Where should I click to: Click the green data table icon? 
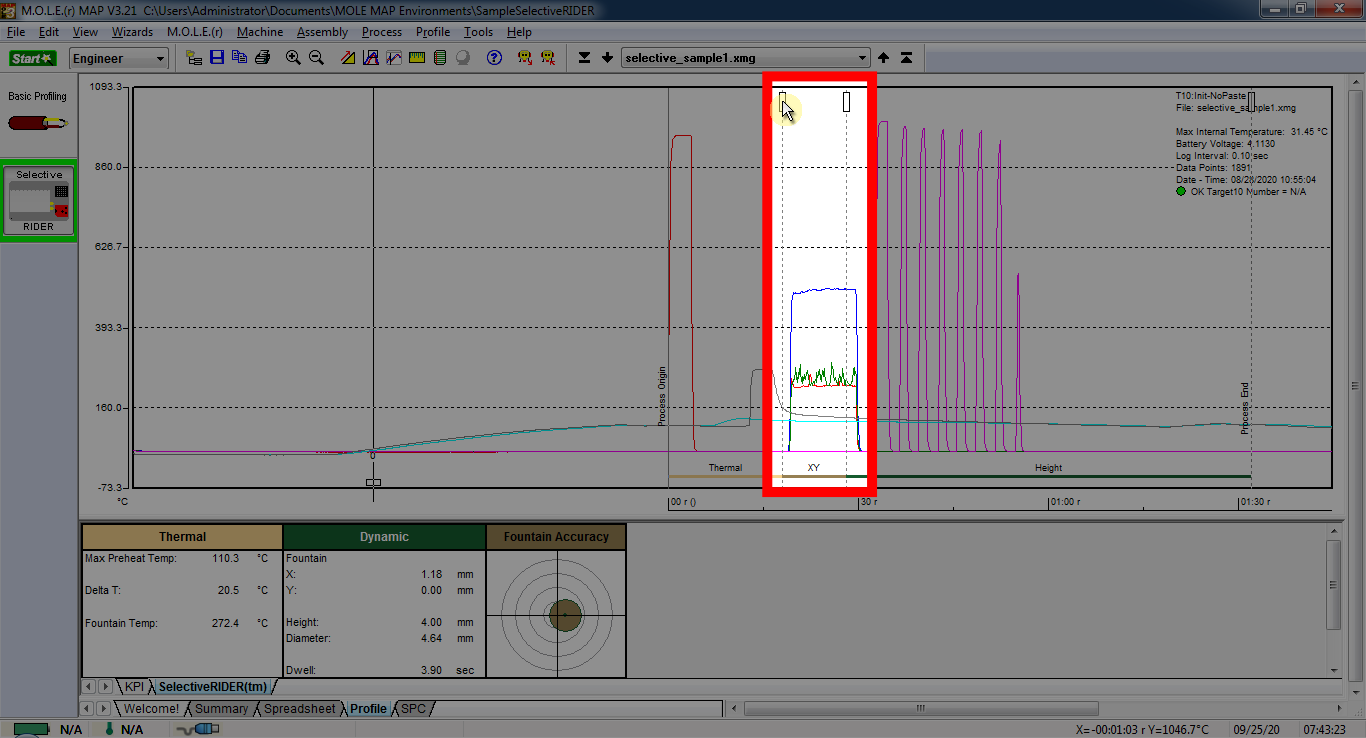click(x=440, y=58)
